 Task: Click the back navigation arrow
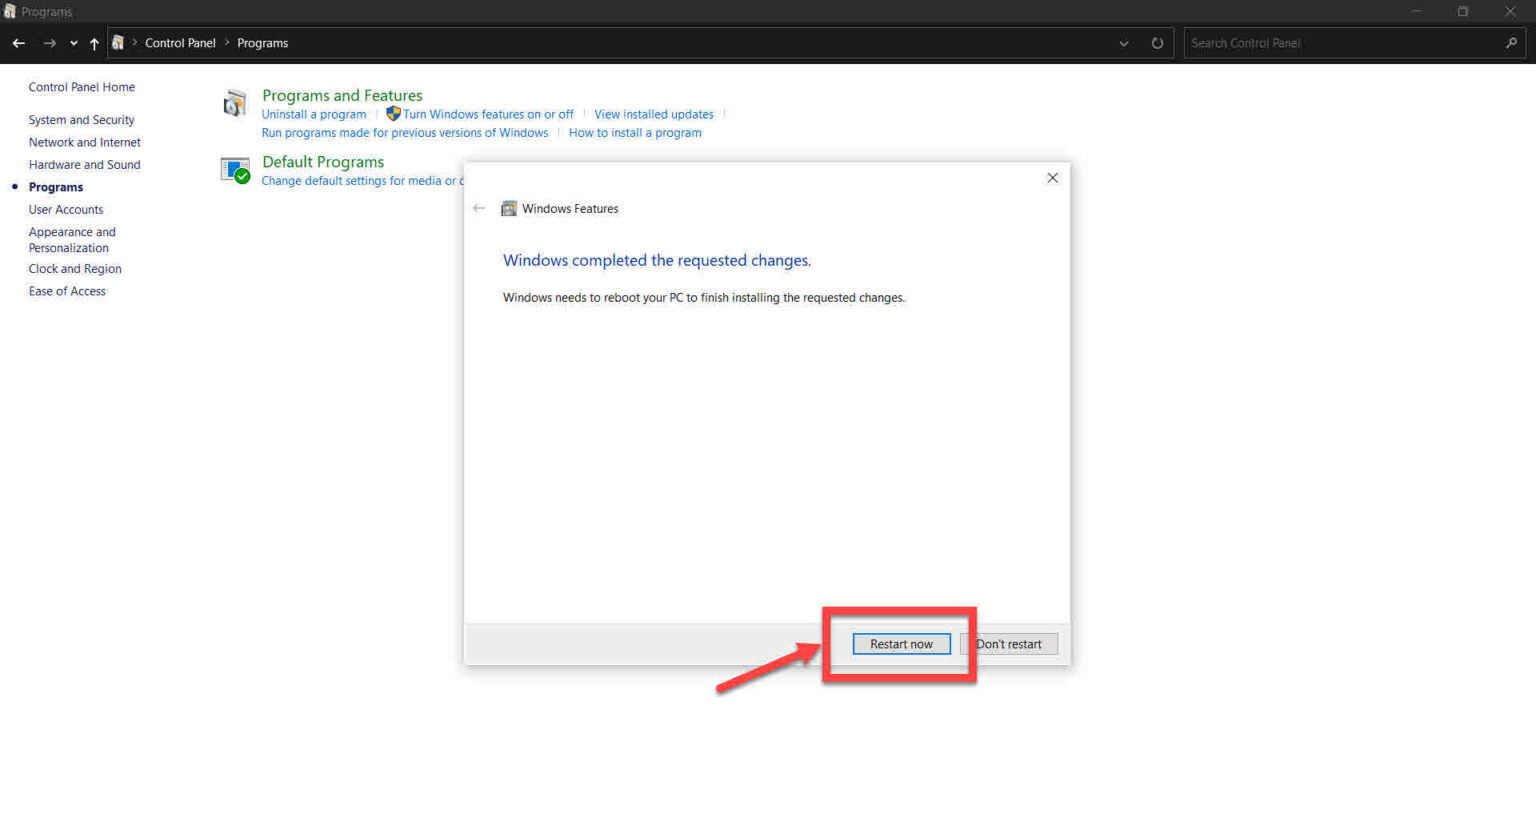(18, 43)
